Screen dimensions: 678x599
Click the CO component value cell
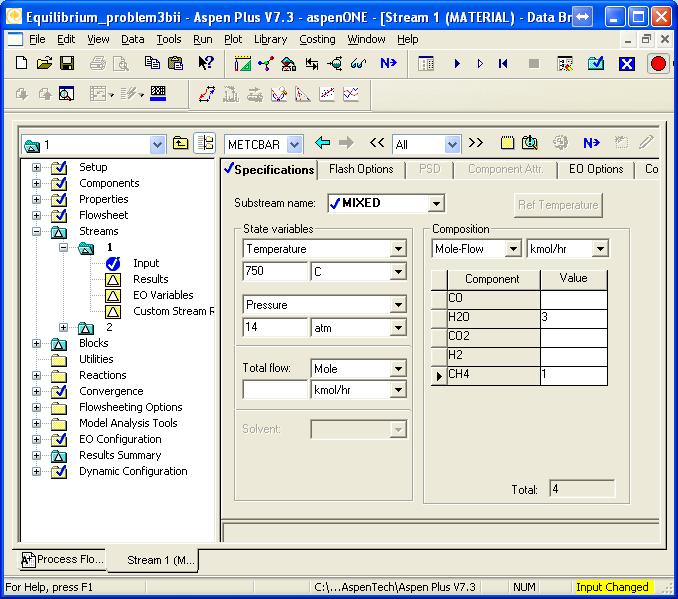click(x=573, y=298)
